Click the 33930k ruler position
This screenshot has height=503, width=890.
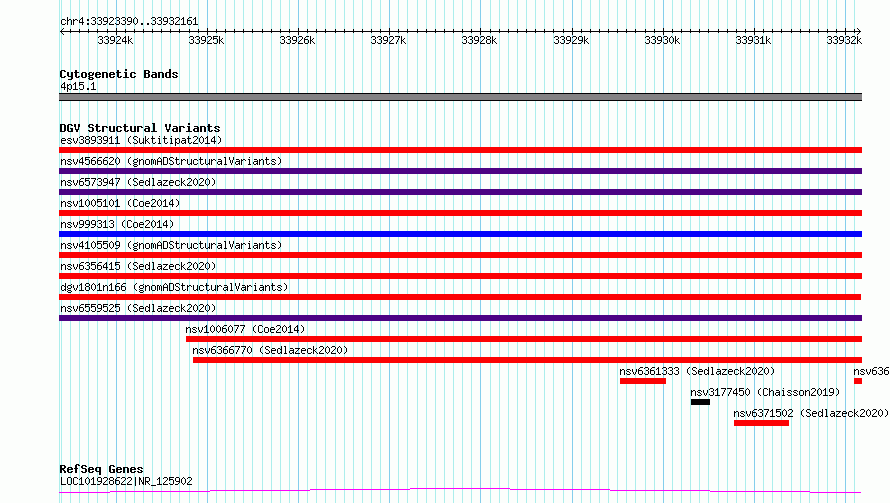coord(662,40)
